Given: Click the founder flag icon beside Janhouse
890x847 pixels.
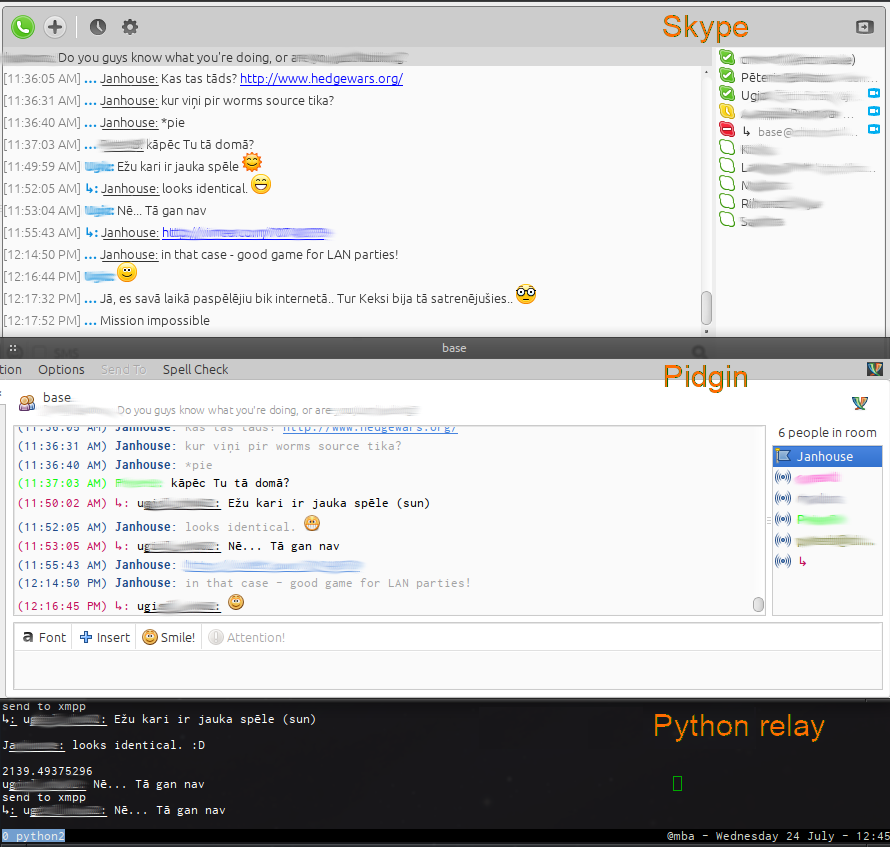Looking at the screenshot, I should [x=783, y=456].
